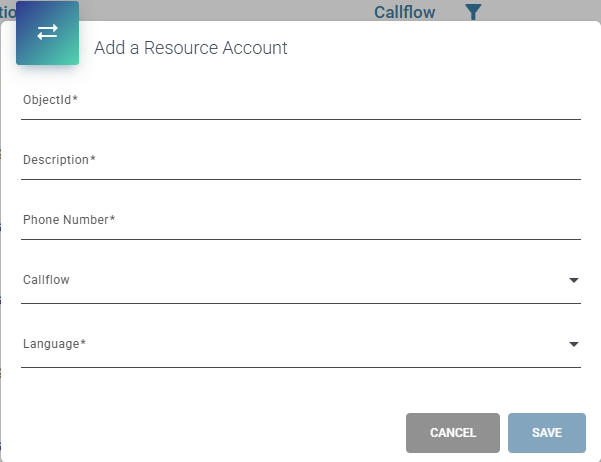Focus the ObjectId input field

(x=301, y=102)
